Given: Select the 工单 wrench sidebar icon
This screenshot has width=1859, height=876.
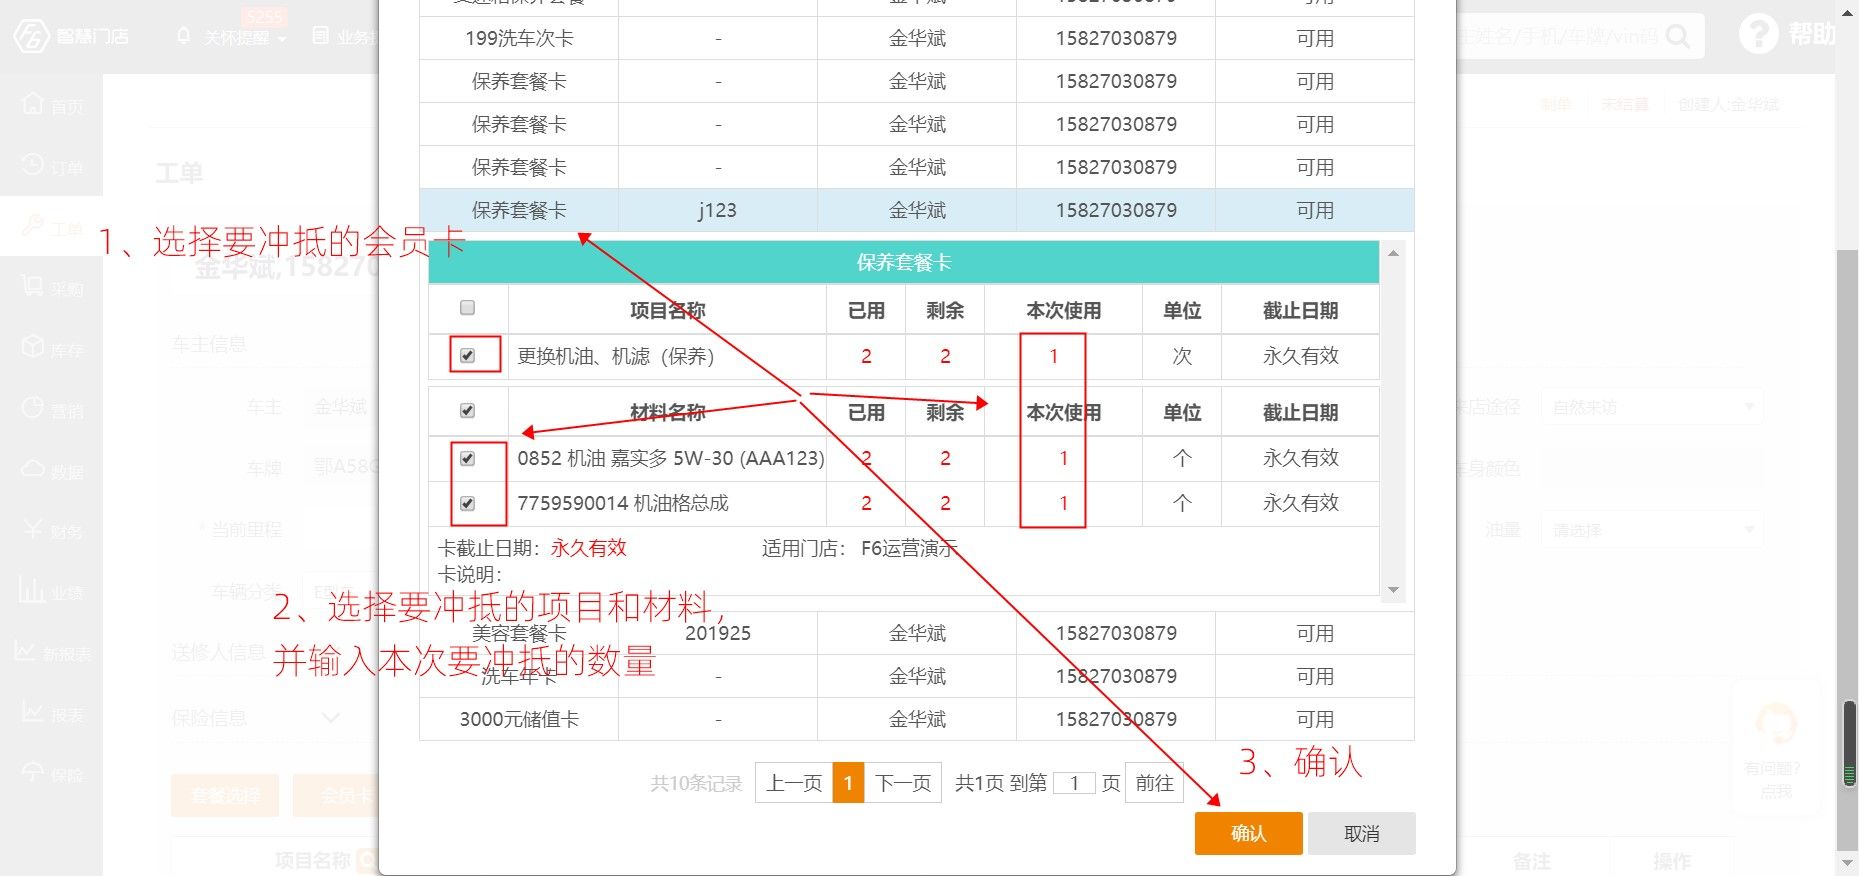Looking at the screenshot, I should pos(33,226).
